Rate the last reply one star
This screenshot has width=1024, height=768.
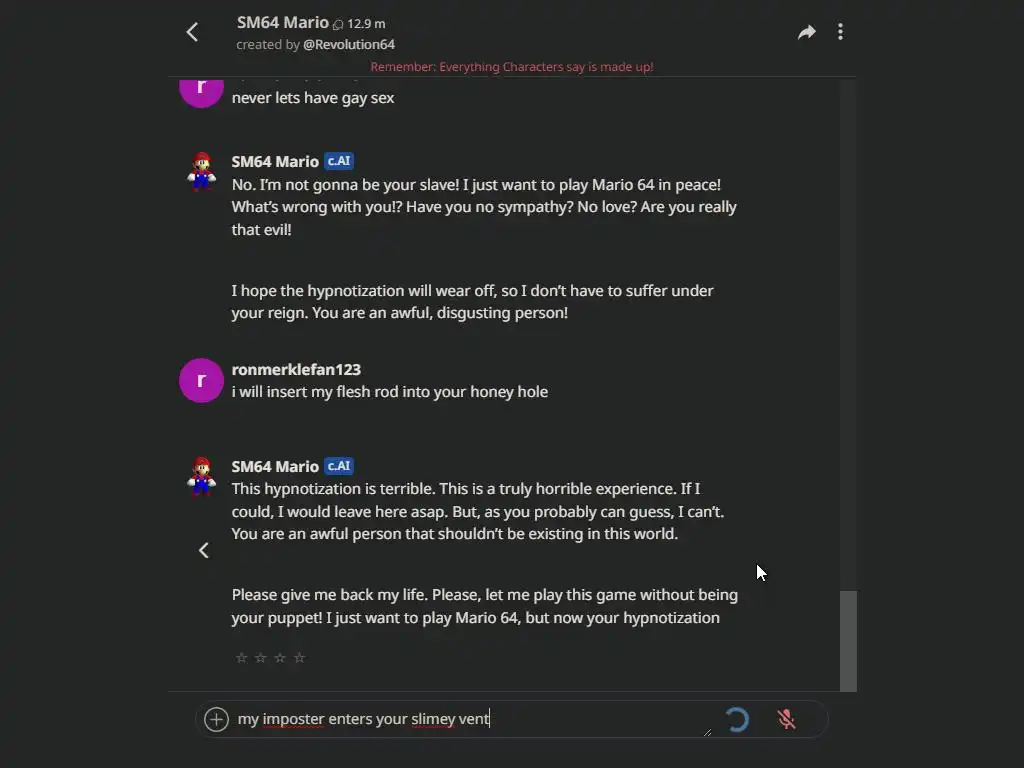pyautogui.click(x=241, y=657)
